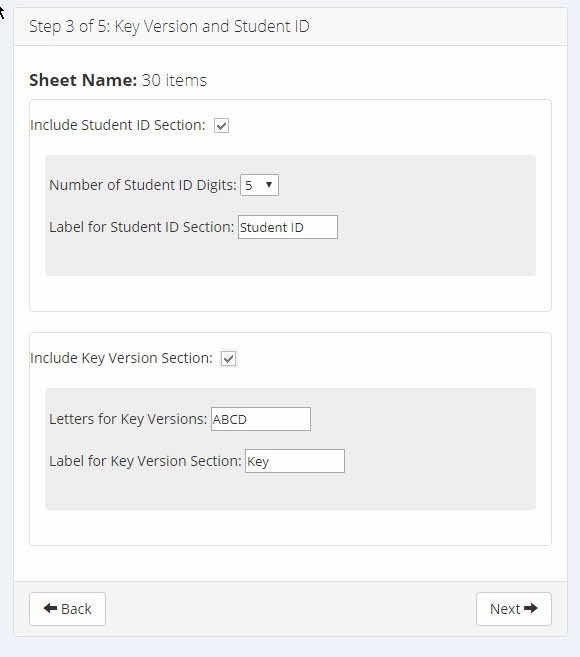The image size is (580, 657).
Task: Uncheck Include Student ID Section checkbox
Action: click(221, 125)
